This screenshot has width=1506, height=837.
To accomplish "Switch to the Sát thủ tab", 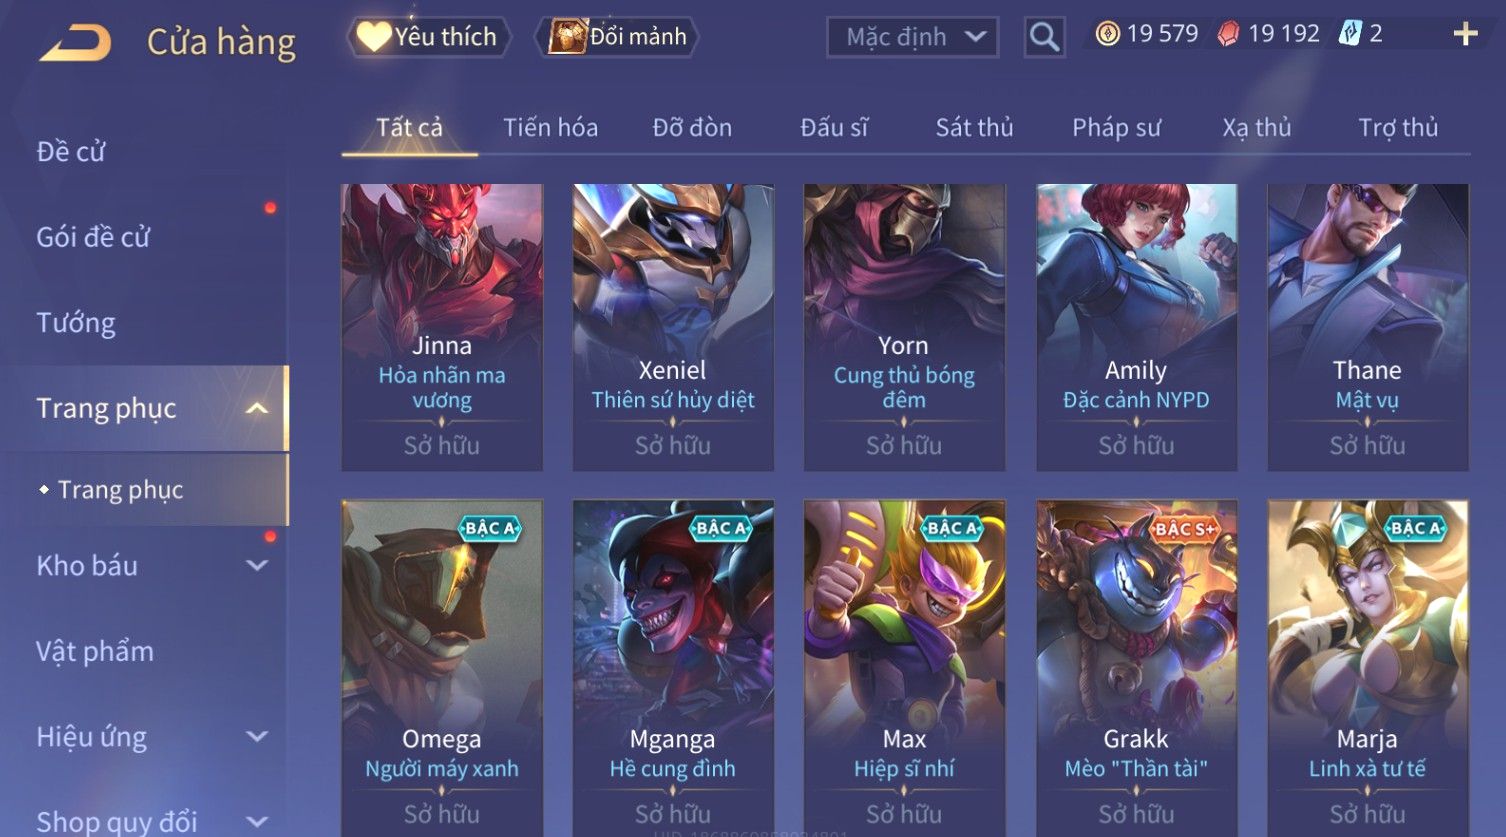I will tap(974, 127).
